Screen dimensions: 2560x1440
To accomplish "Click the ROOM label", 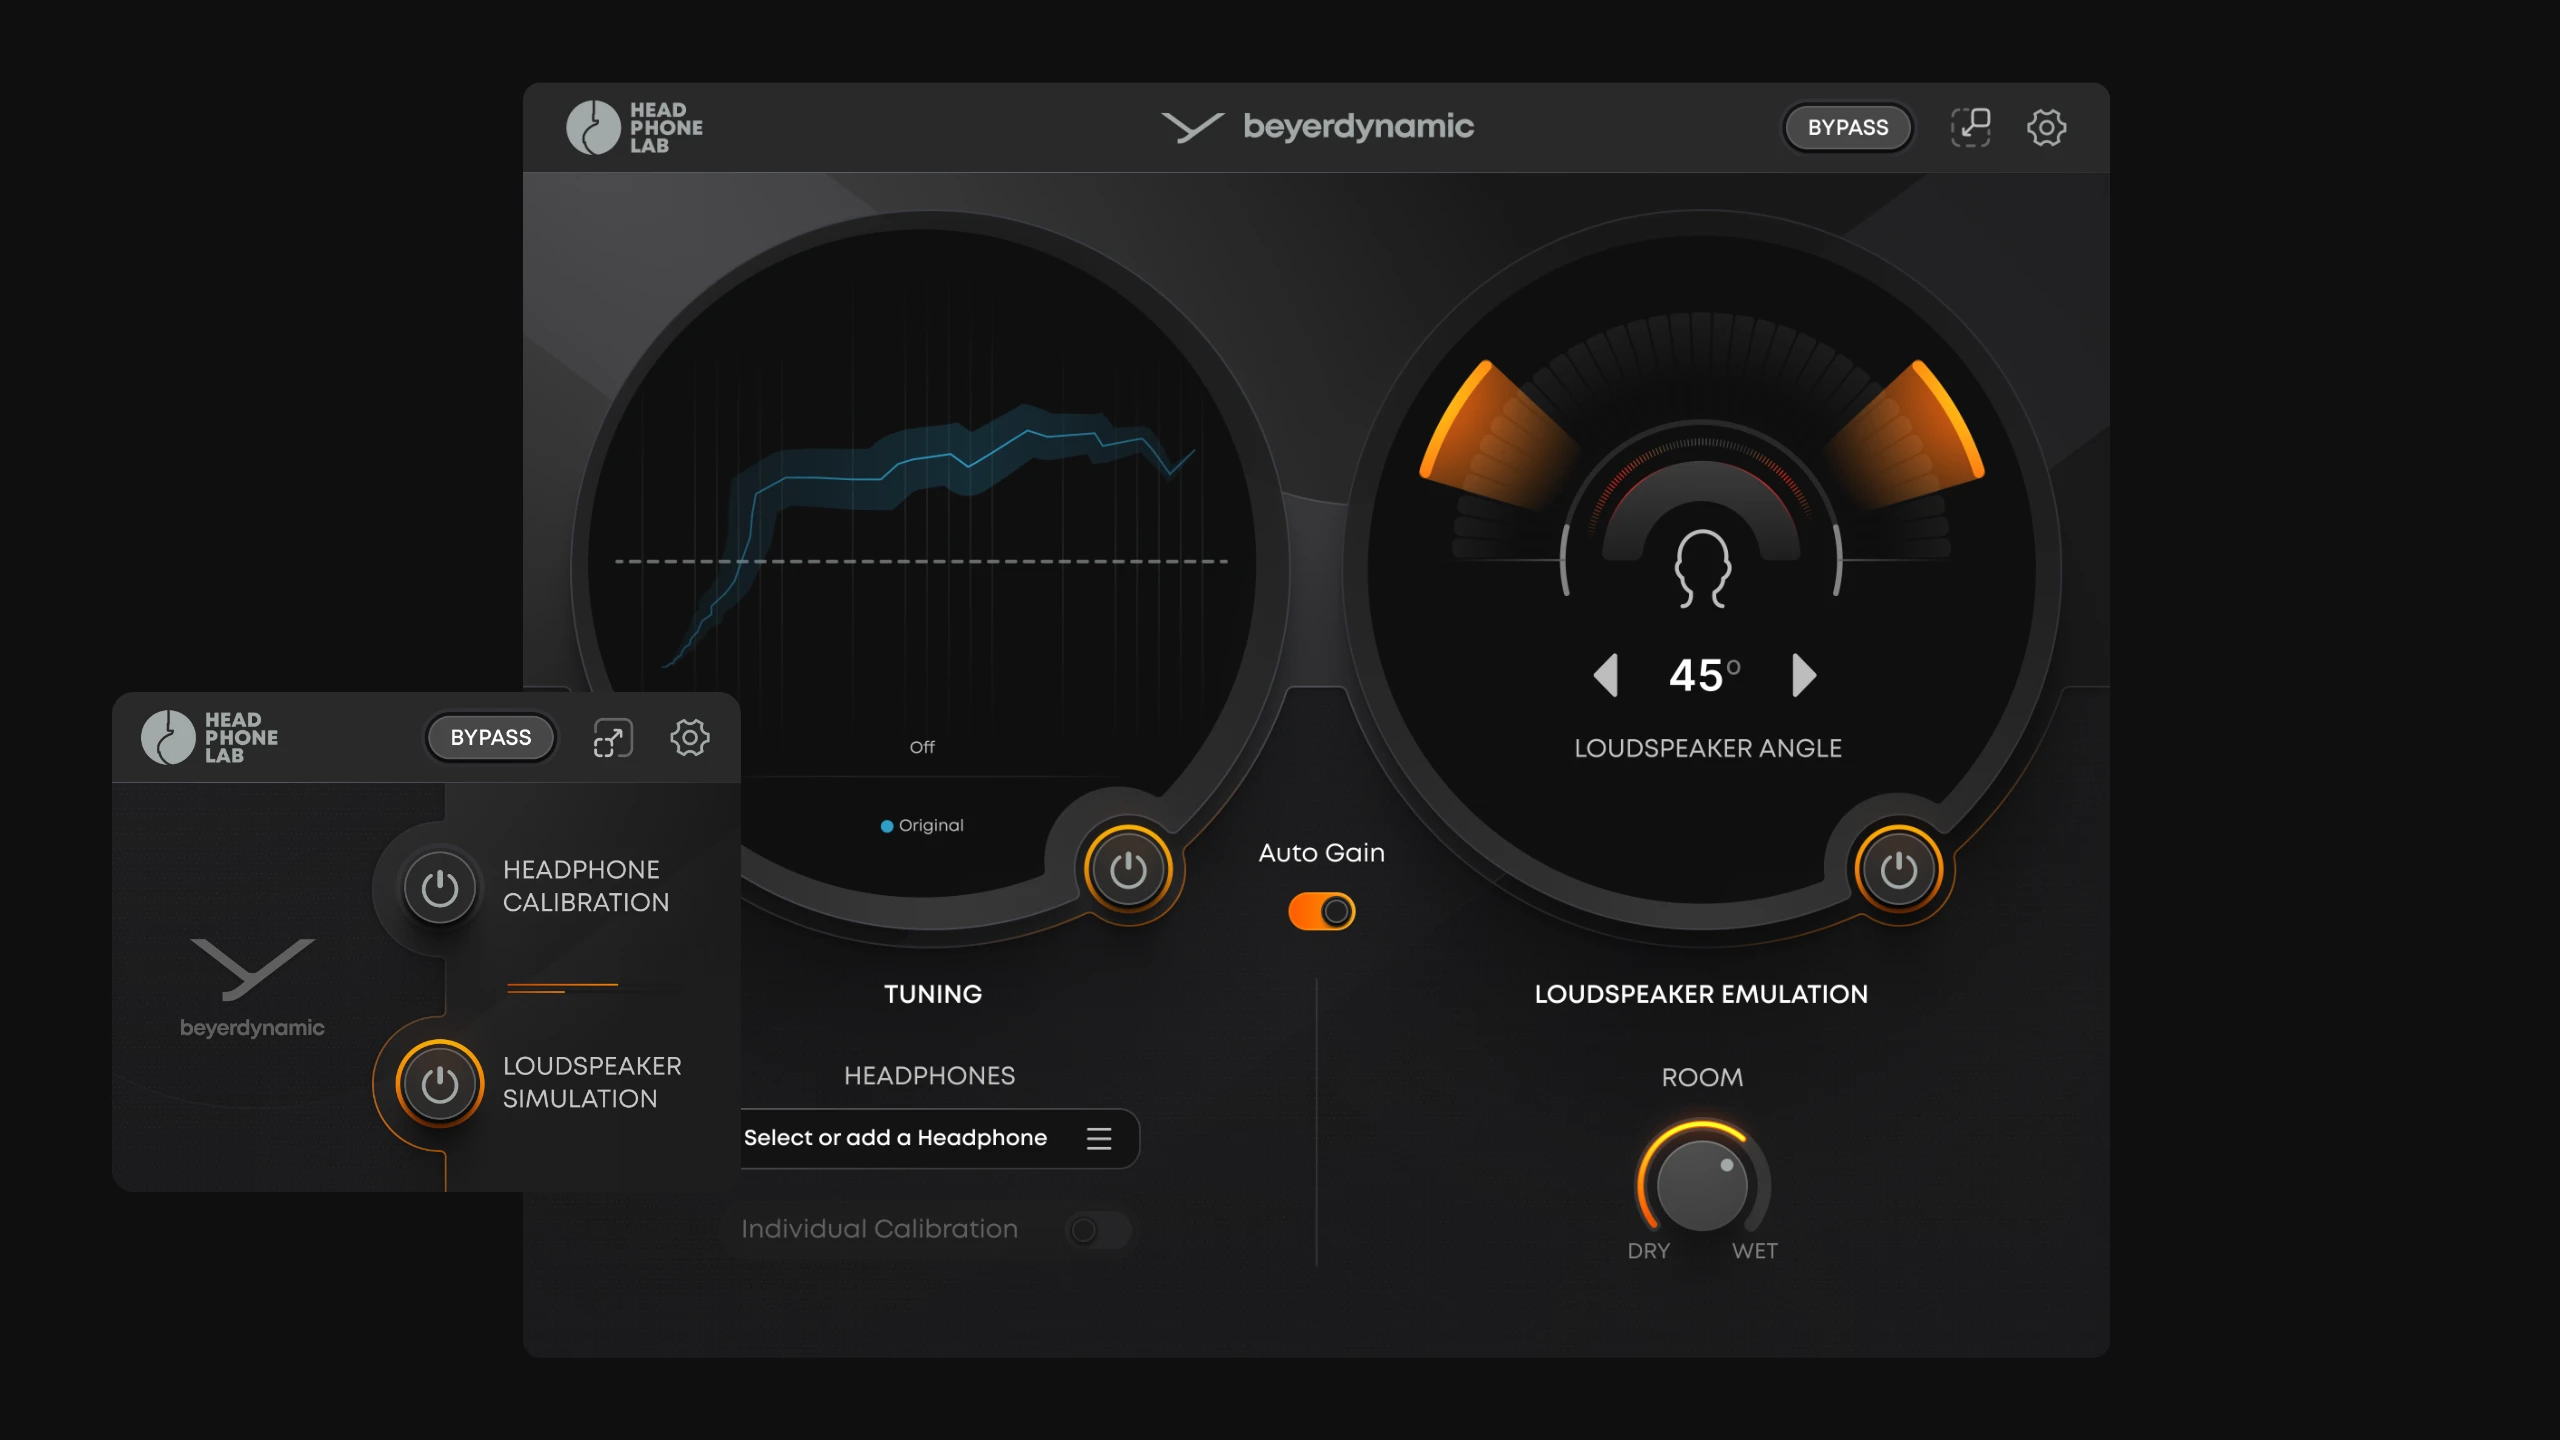I will (x=1702, y=1078).
